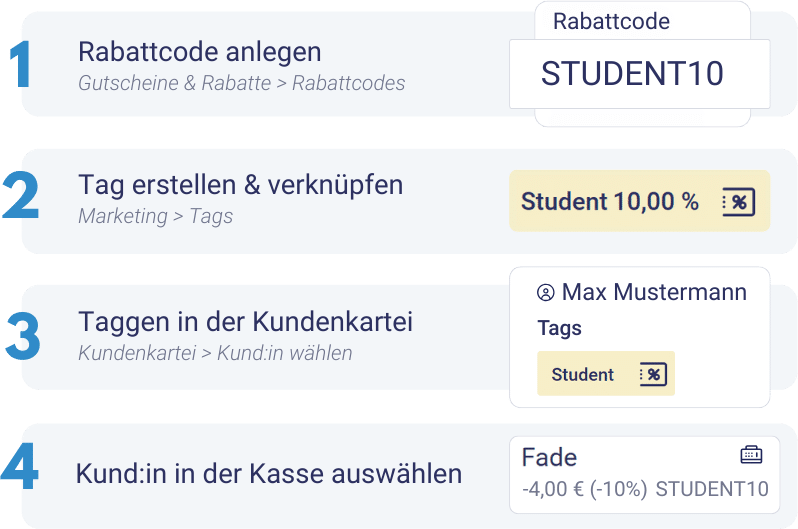Click the Kund:in in der Kasse auswählen heading
This screenshot has width=798, height=529.
tap(269, 474)
